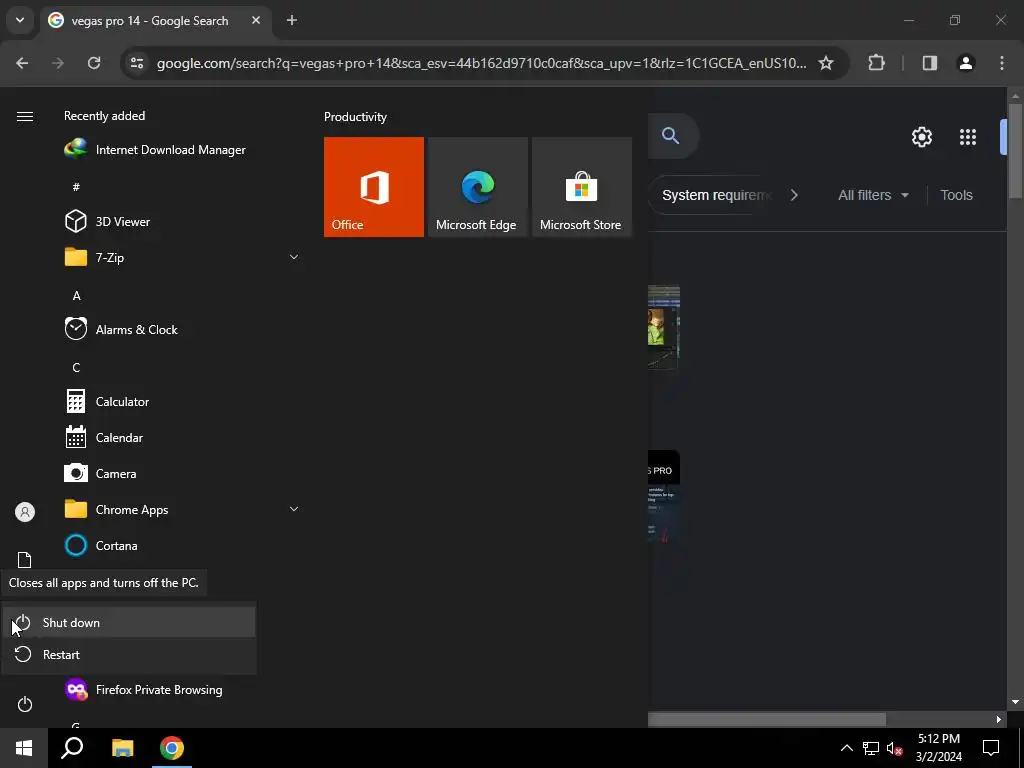This screenshot has width=1024, height=768.
Task: Click the Office tile
Action: tap(374, 187)
